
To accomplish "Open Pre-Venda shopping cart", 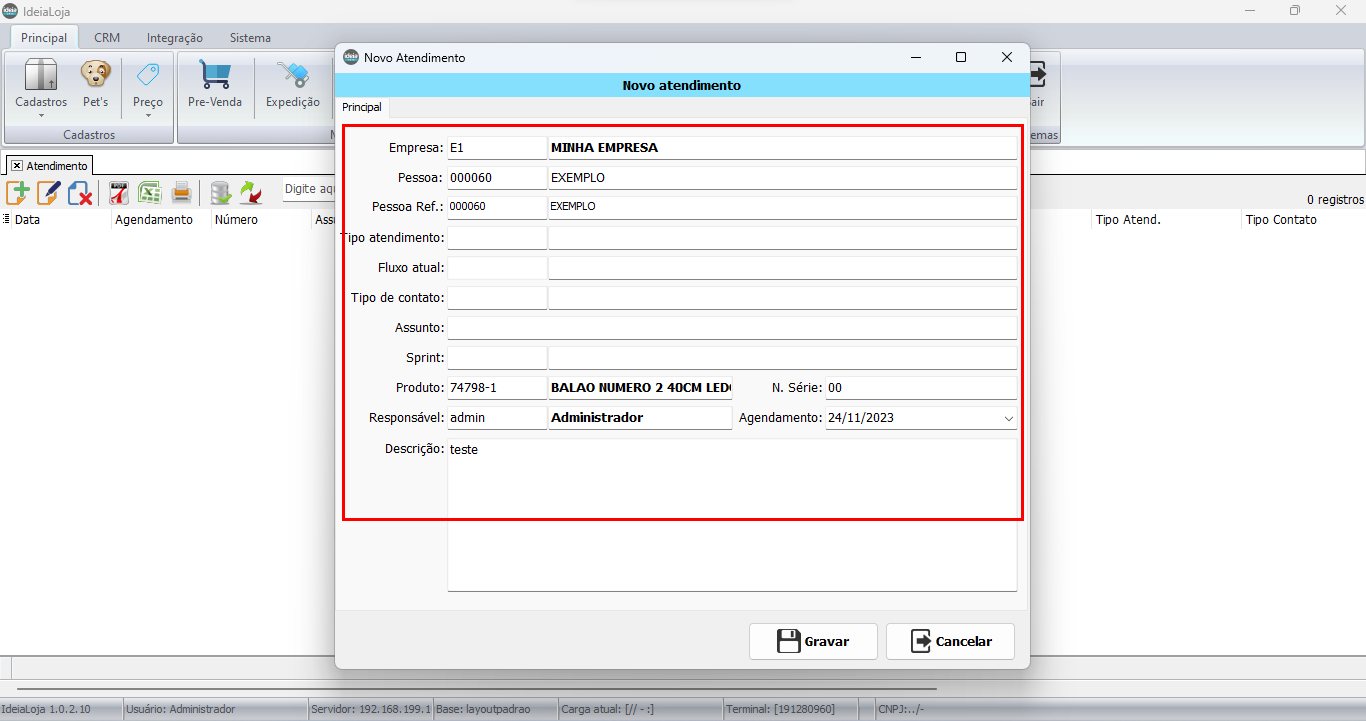I will 214,84.
